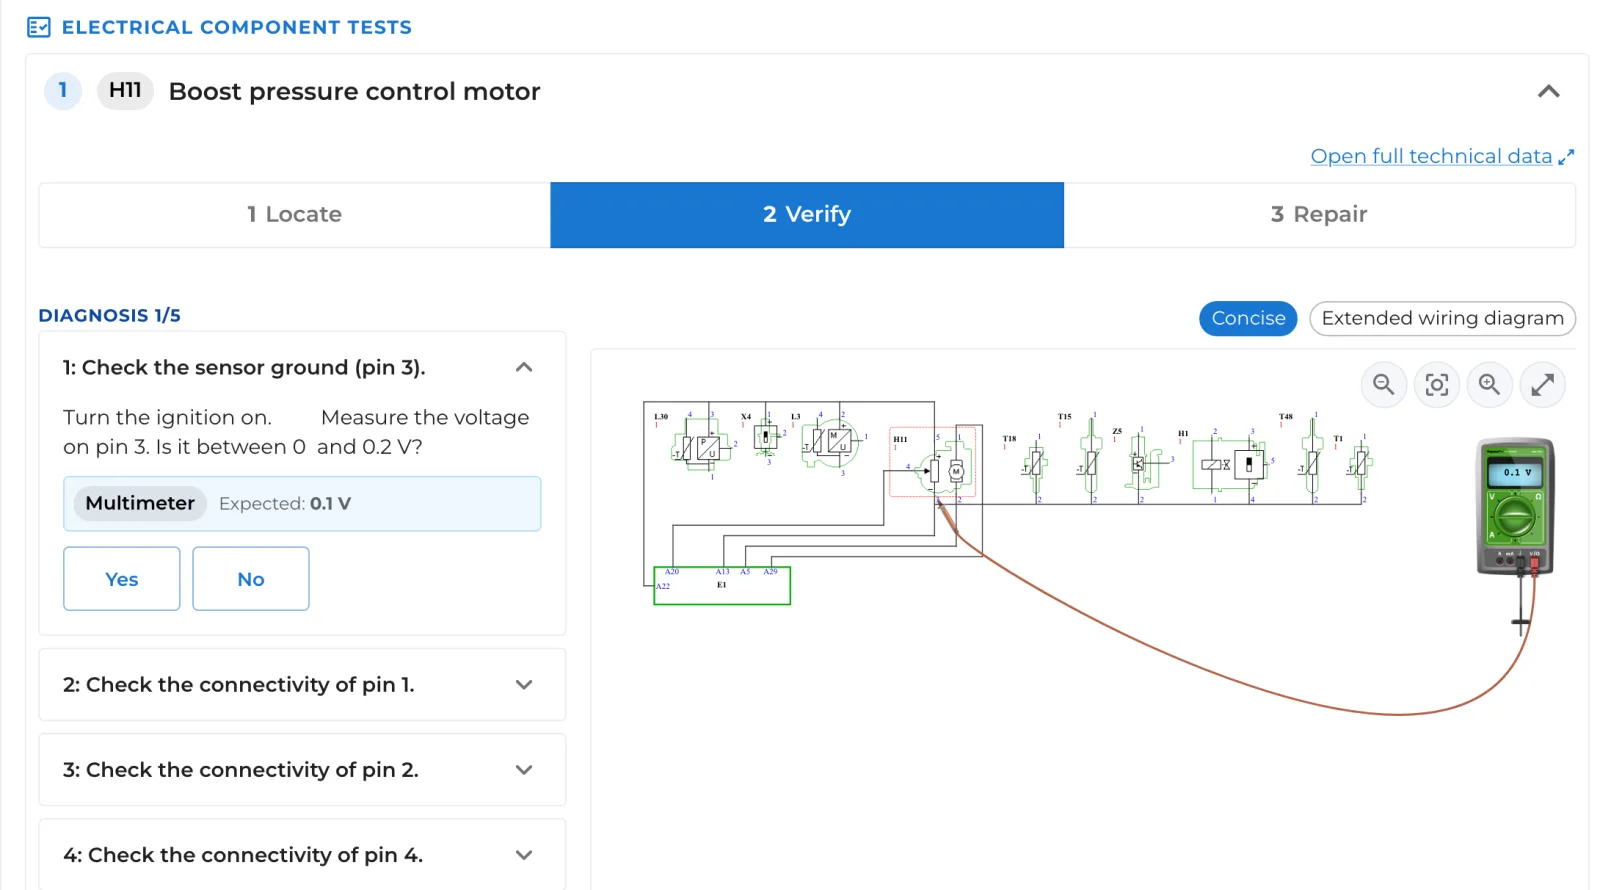The height and width of the screenshot is (890, 1600).
Task: Click the Boost pressure control motor title
Action: pyautogui.click(x=354, y=92)
